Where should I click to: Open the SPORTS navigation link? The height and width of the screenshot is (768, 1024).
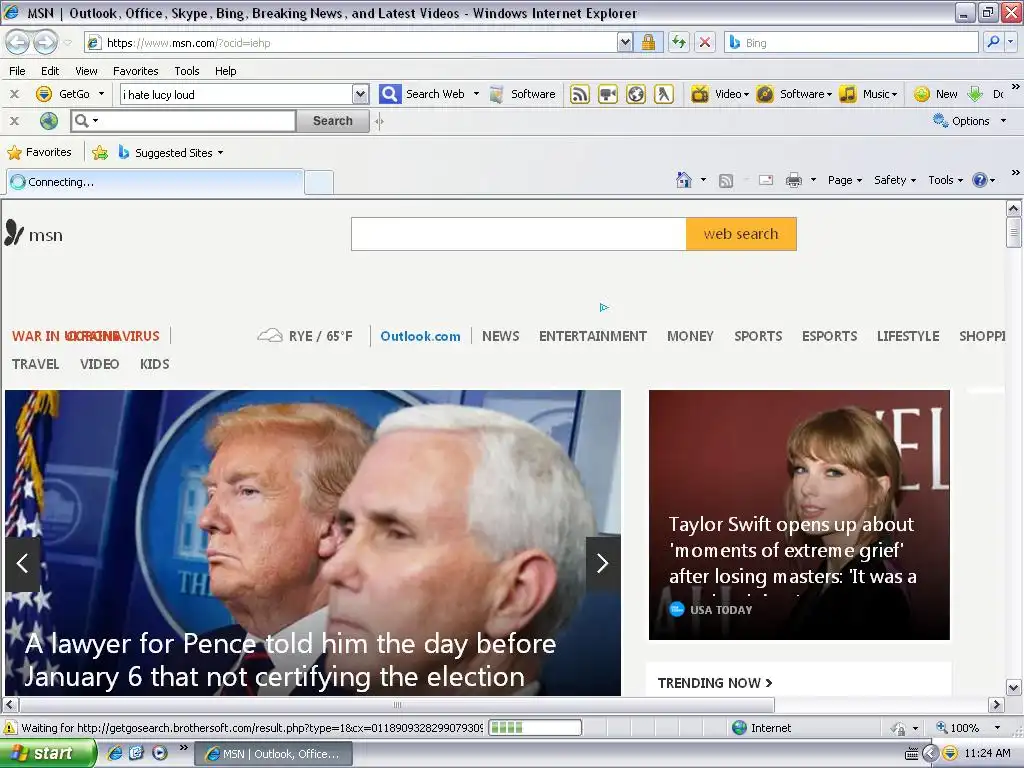click(x=758, y=336)
